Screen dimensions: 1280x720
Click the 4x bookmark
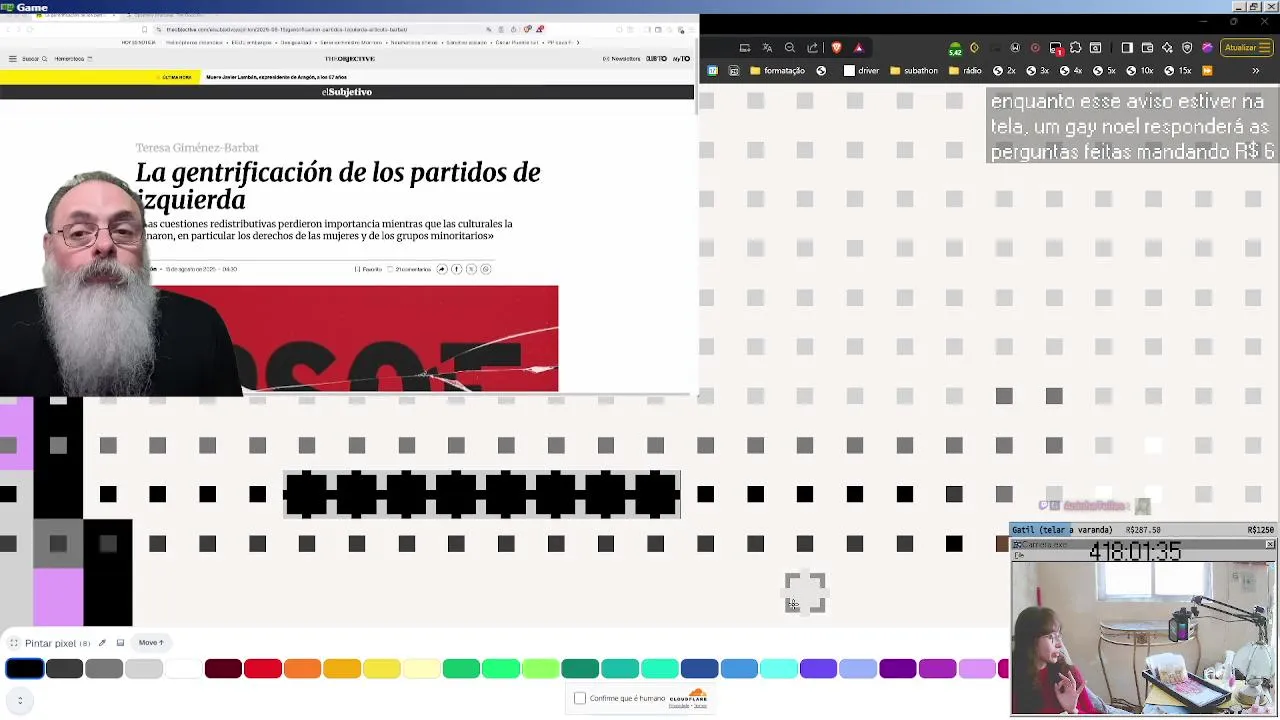[1071, 71]
